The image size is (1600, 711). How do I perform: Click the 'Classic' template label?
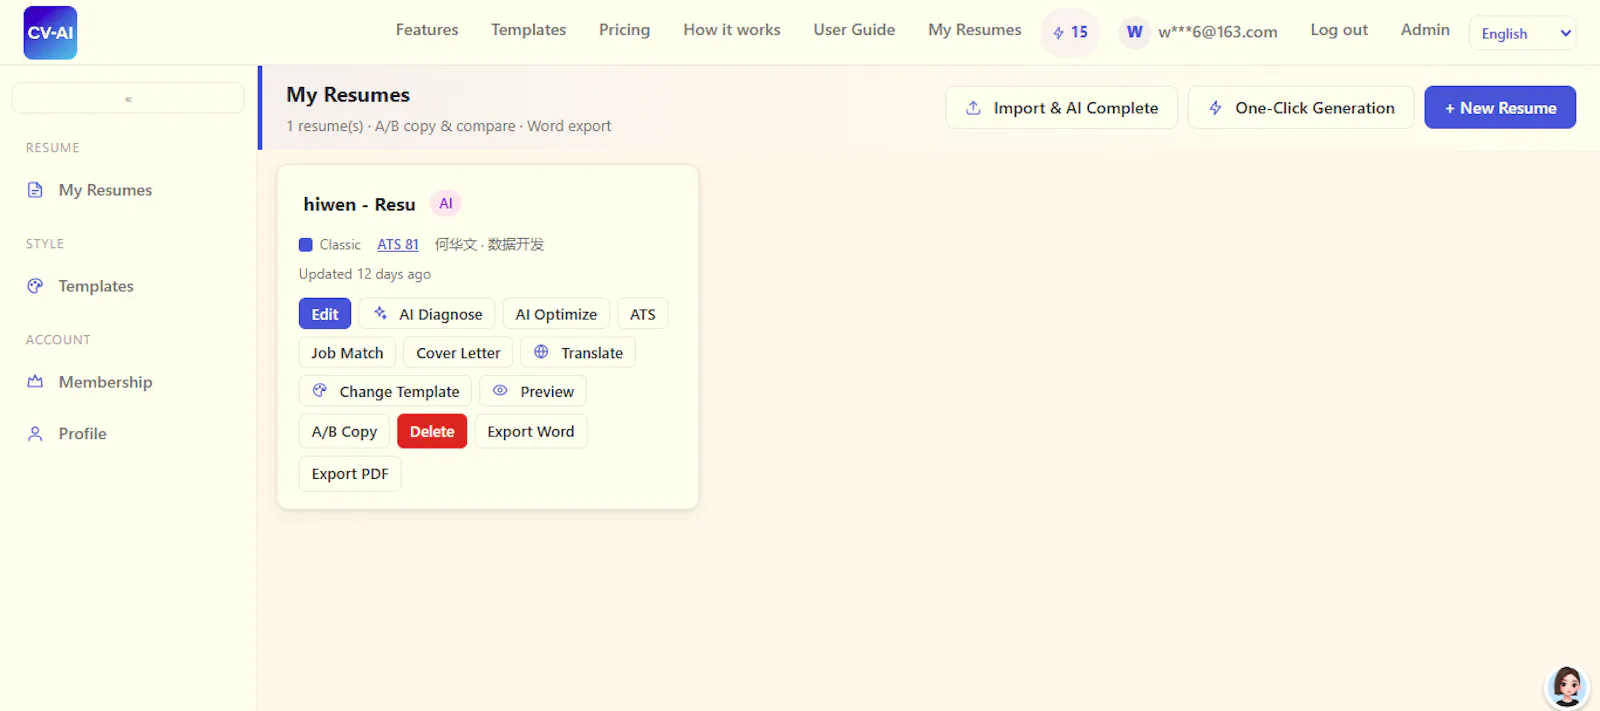point(340,245)
